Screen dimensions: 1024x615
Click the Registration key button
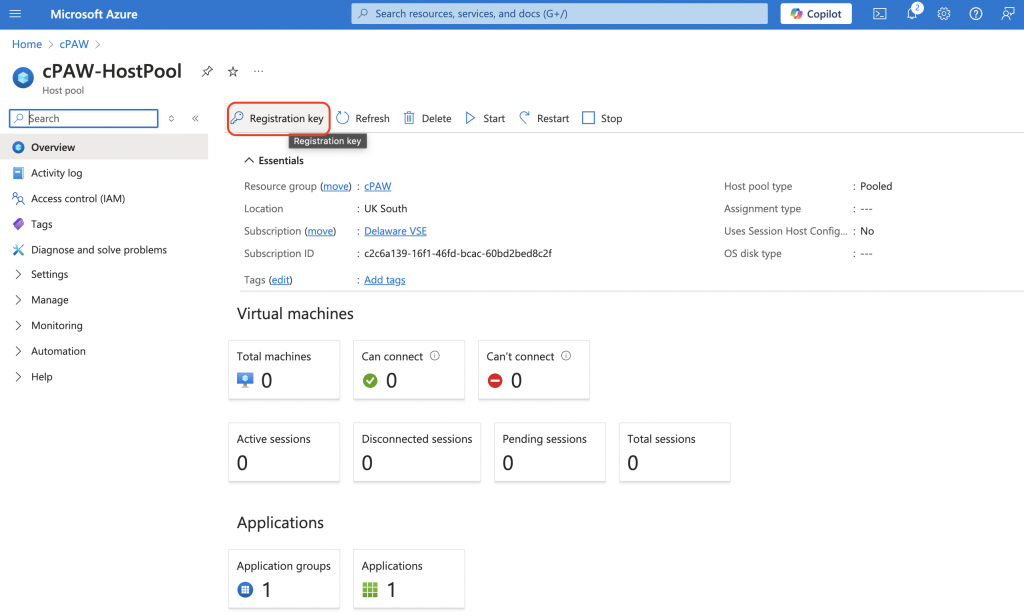(x=278, y=118)
